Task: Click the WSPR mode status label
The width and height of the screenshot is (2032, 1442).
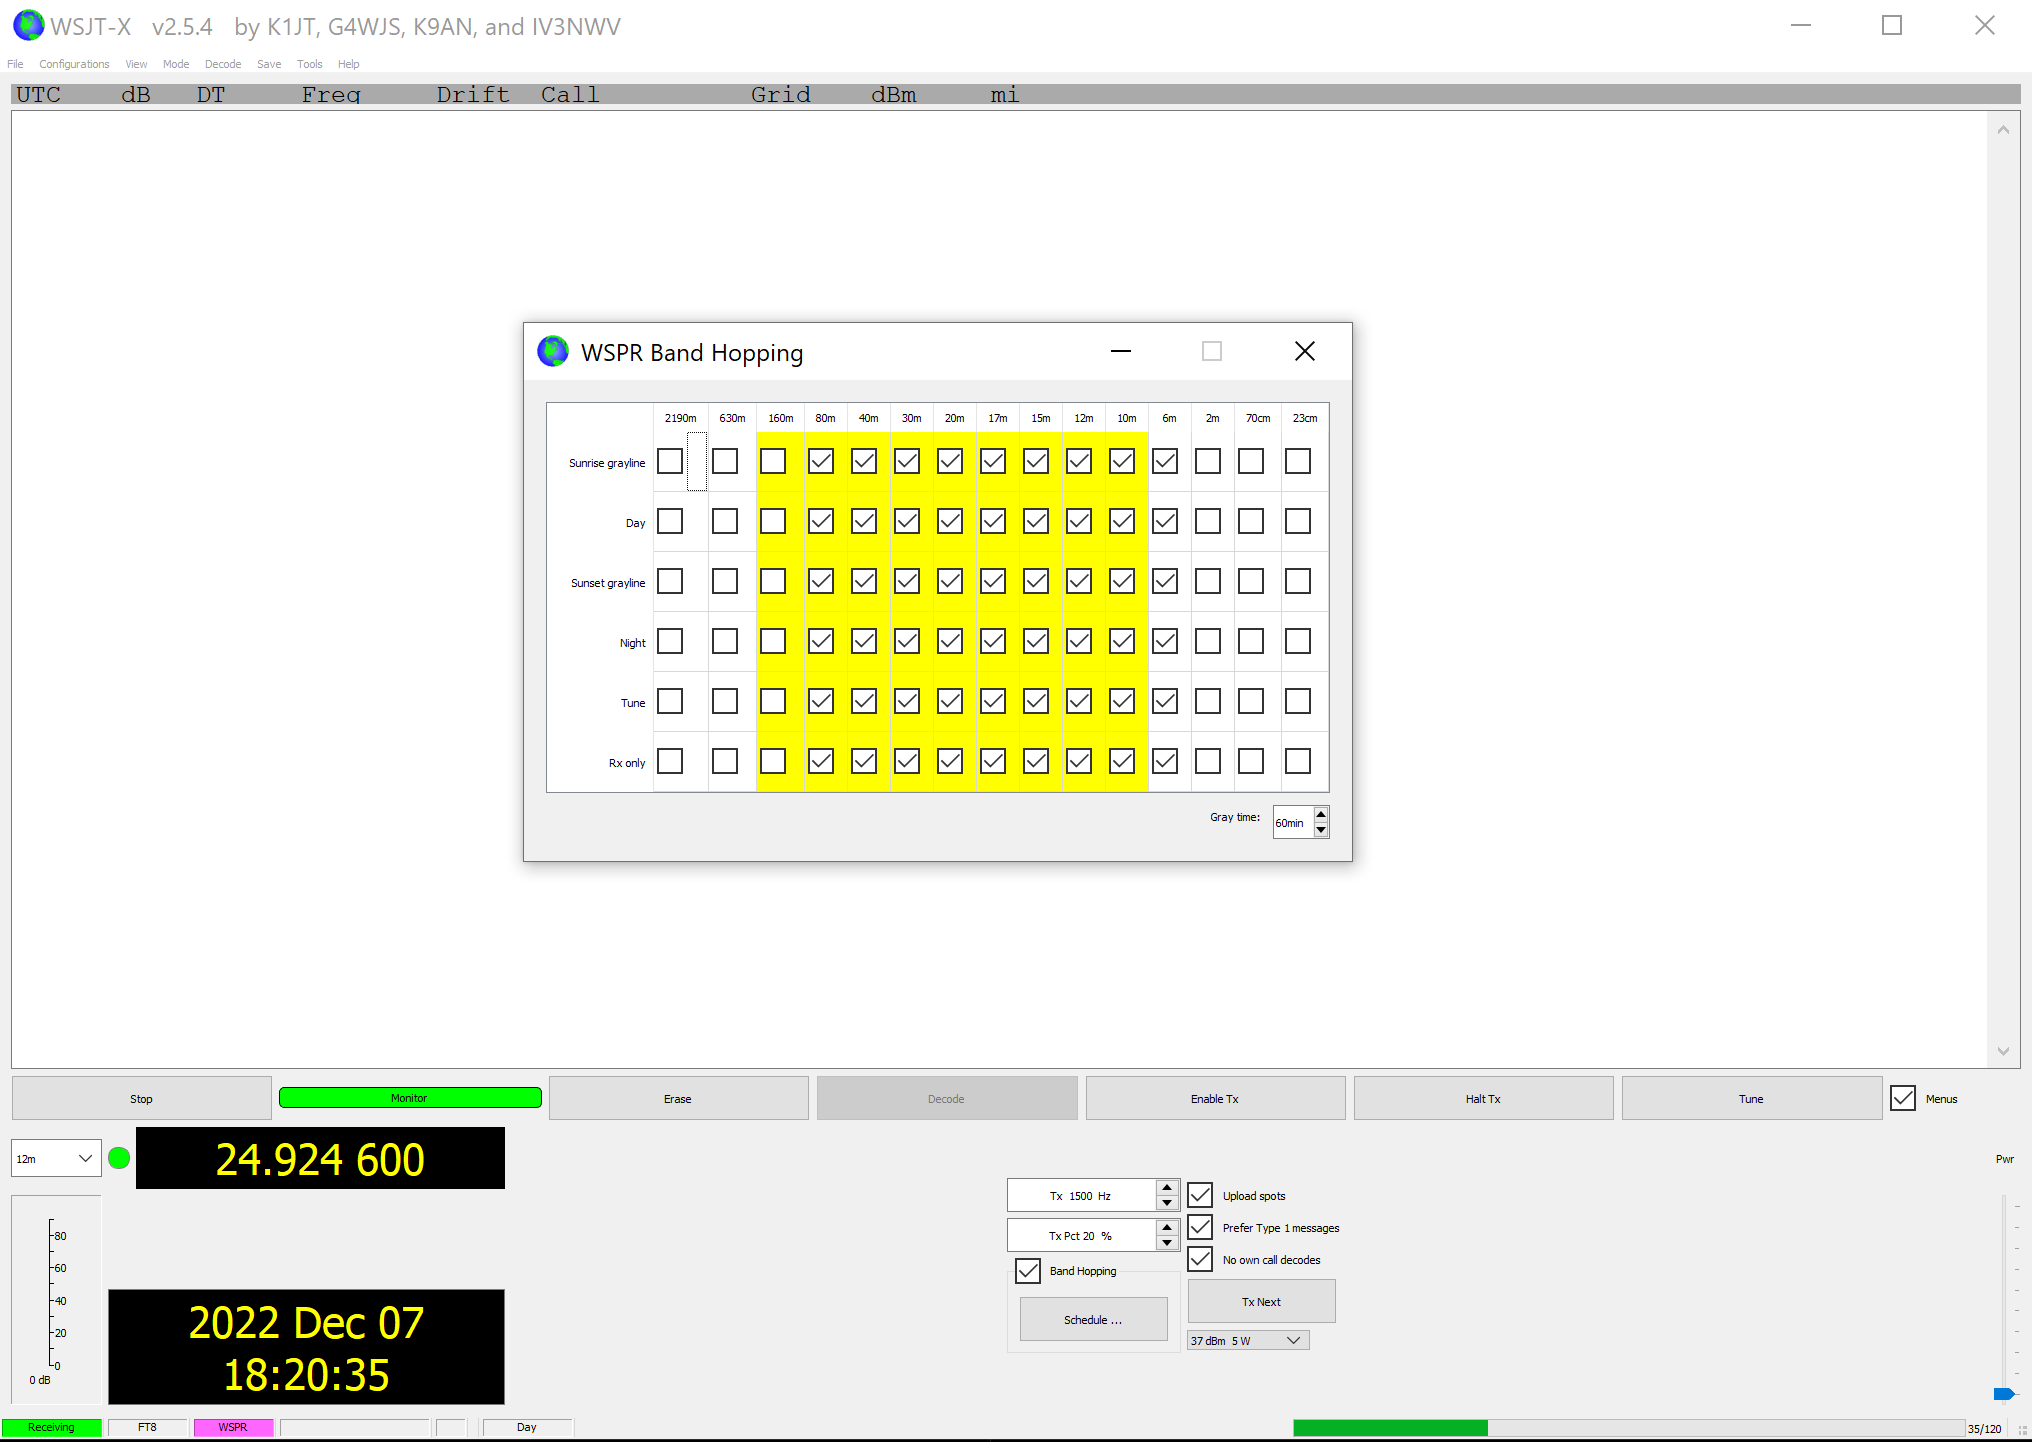Action: 233,1428
